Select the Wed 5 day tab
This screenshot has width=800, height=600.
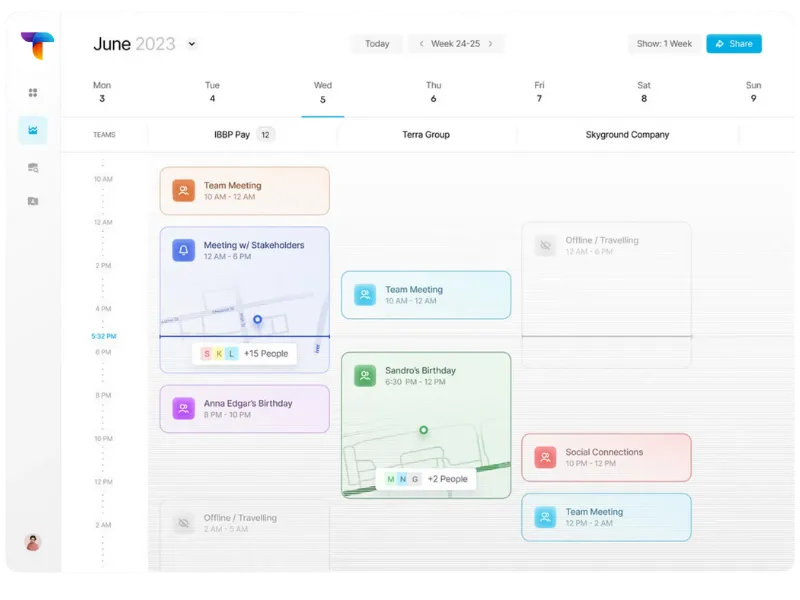click(x=322, y=92)
